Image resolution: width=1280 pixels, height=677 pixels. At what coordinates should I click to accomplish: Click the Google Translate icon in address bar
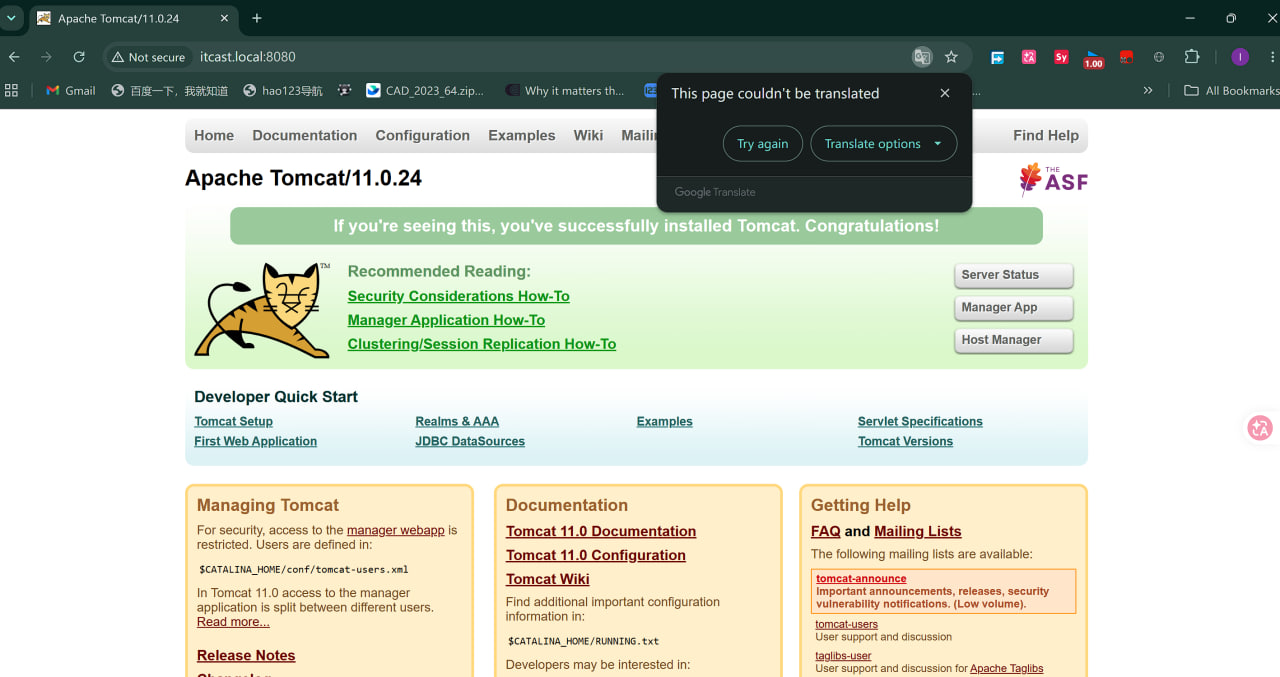click(922, 57)
